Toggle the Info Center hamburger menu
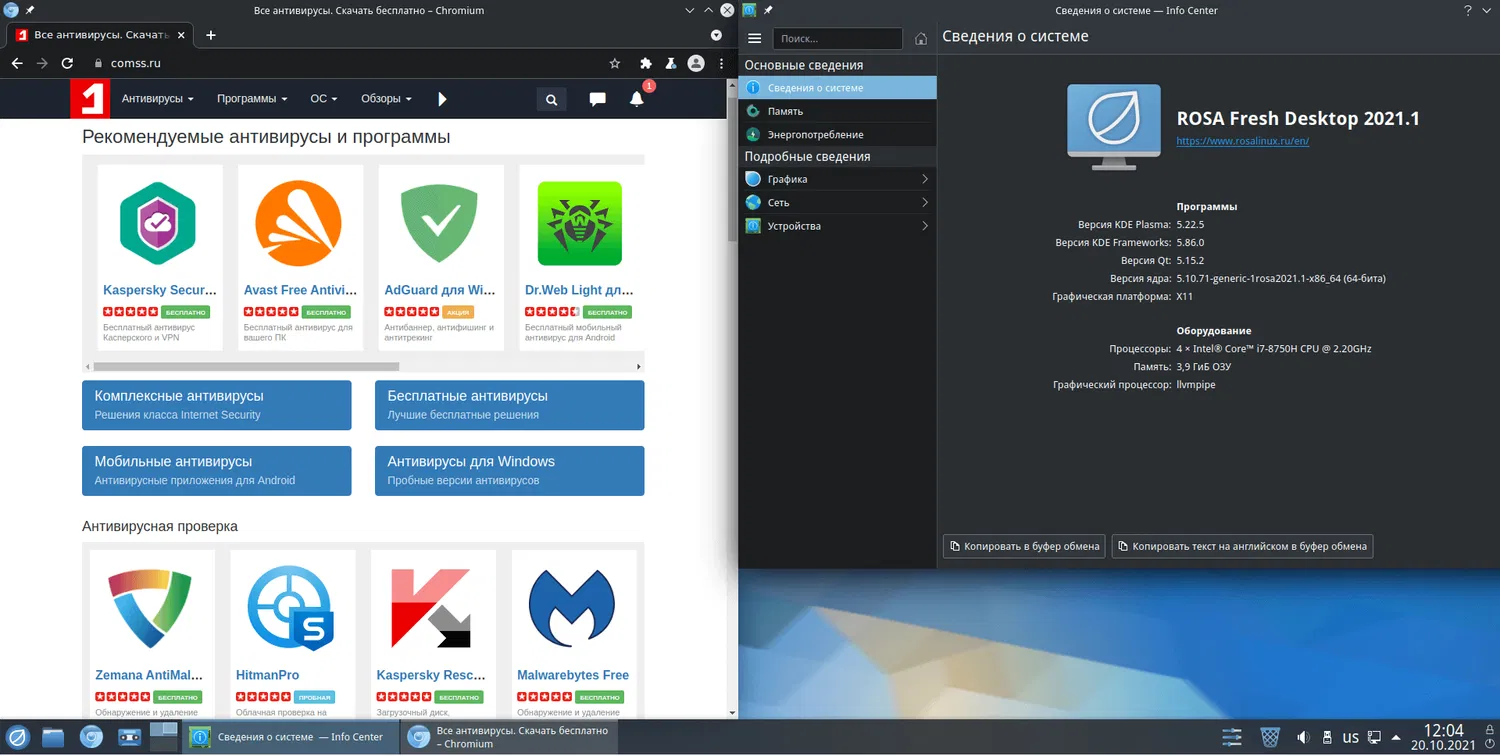 coord(755,39)
